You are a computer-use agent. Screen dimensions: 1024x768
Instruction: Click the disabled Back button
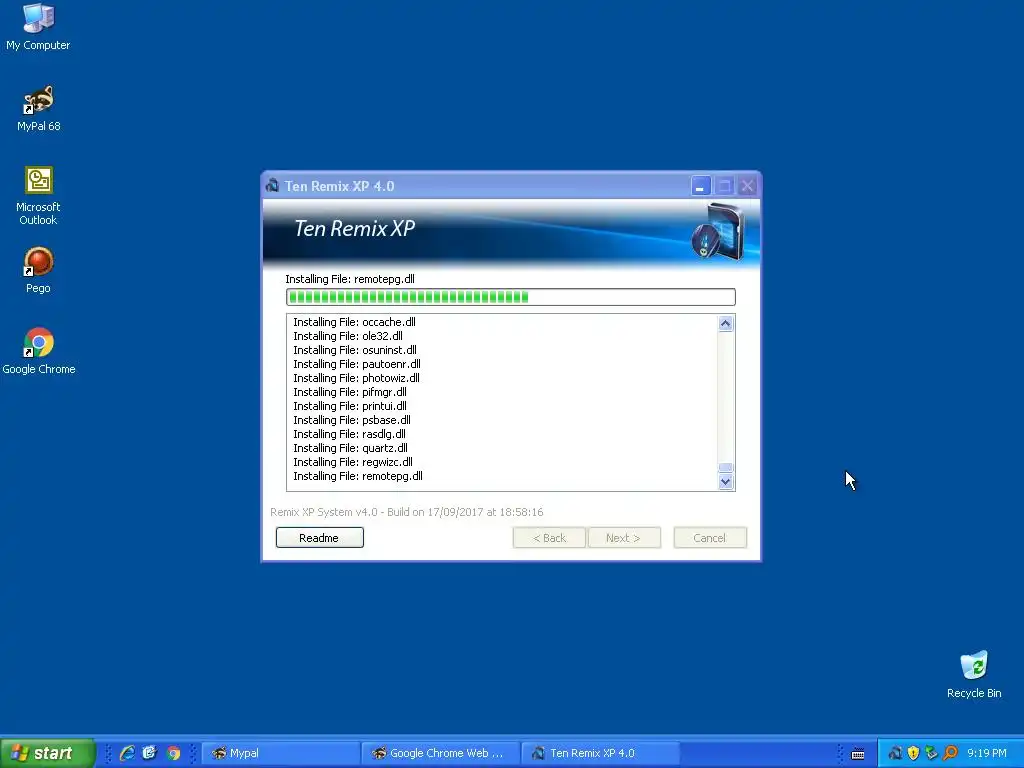(549, 537)
